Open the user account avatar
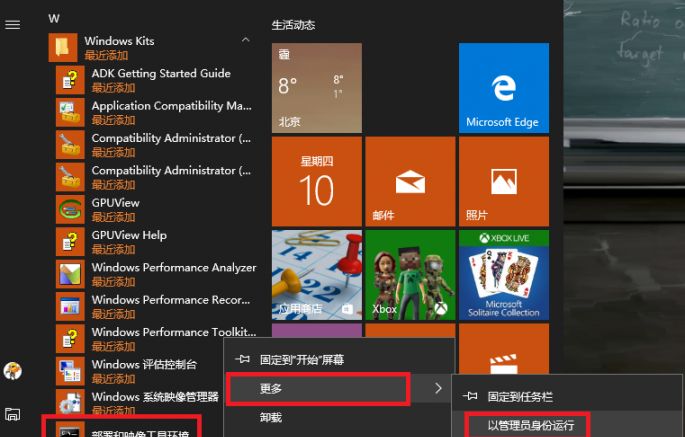 (13, 371)
